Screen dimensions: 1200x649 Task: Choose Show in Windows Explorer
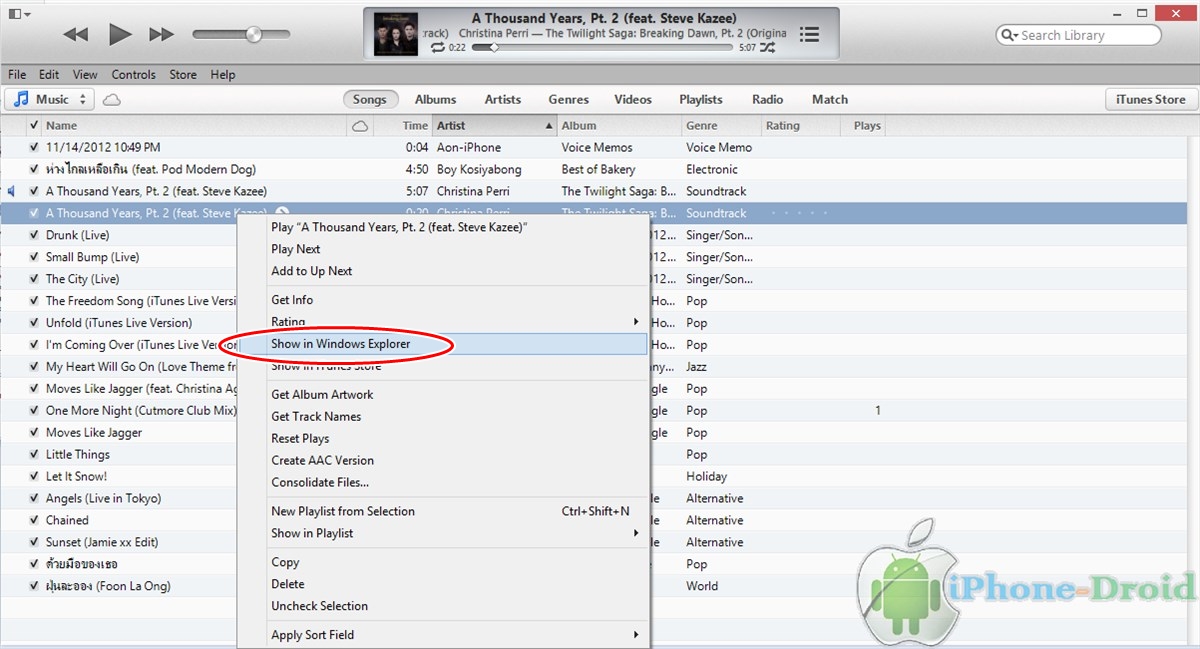444,344
